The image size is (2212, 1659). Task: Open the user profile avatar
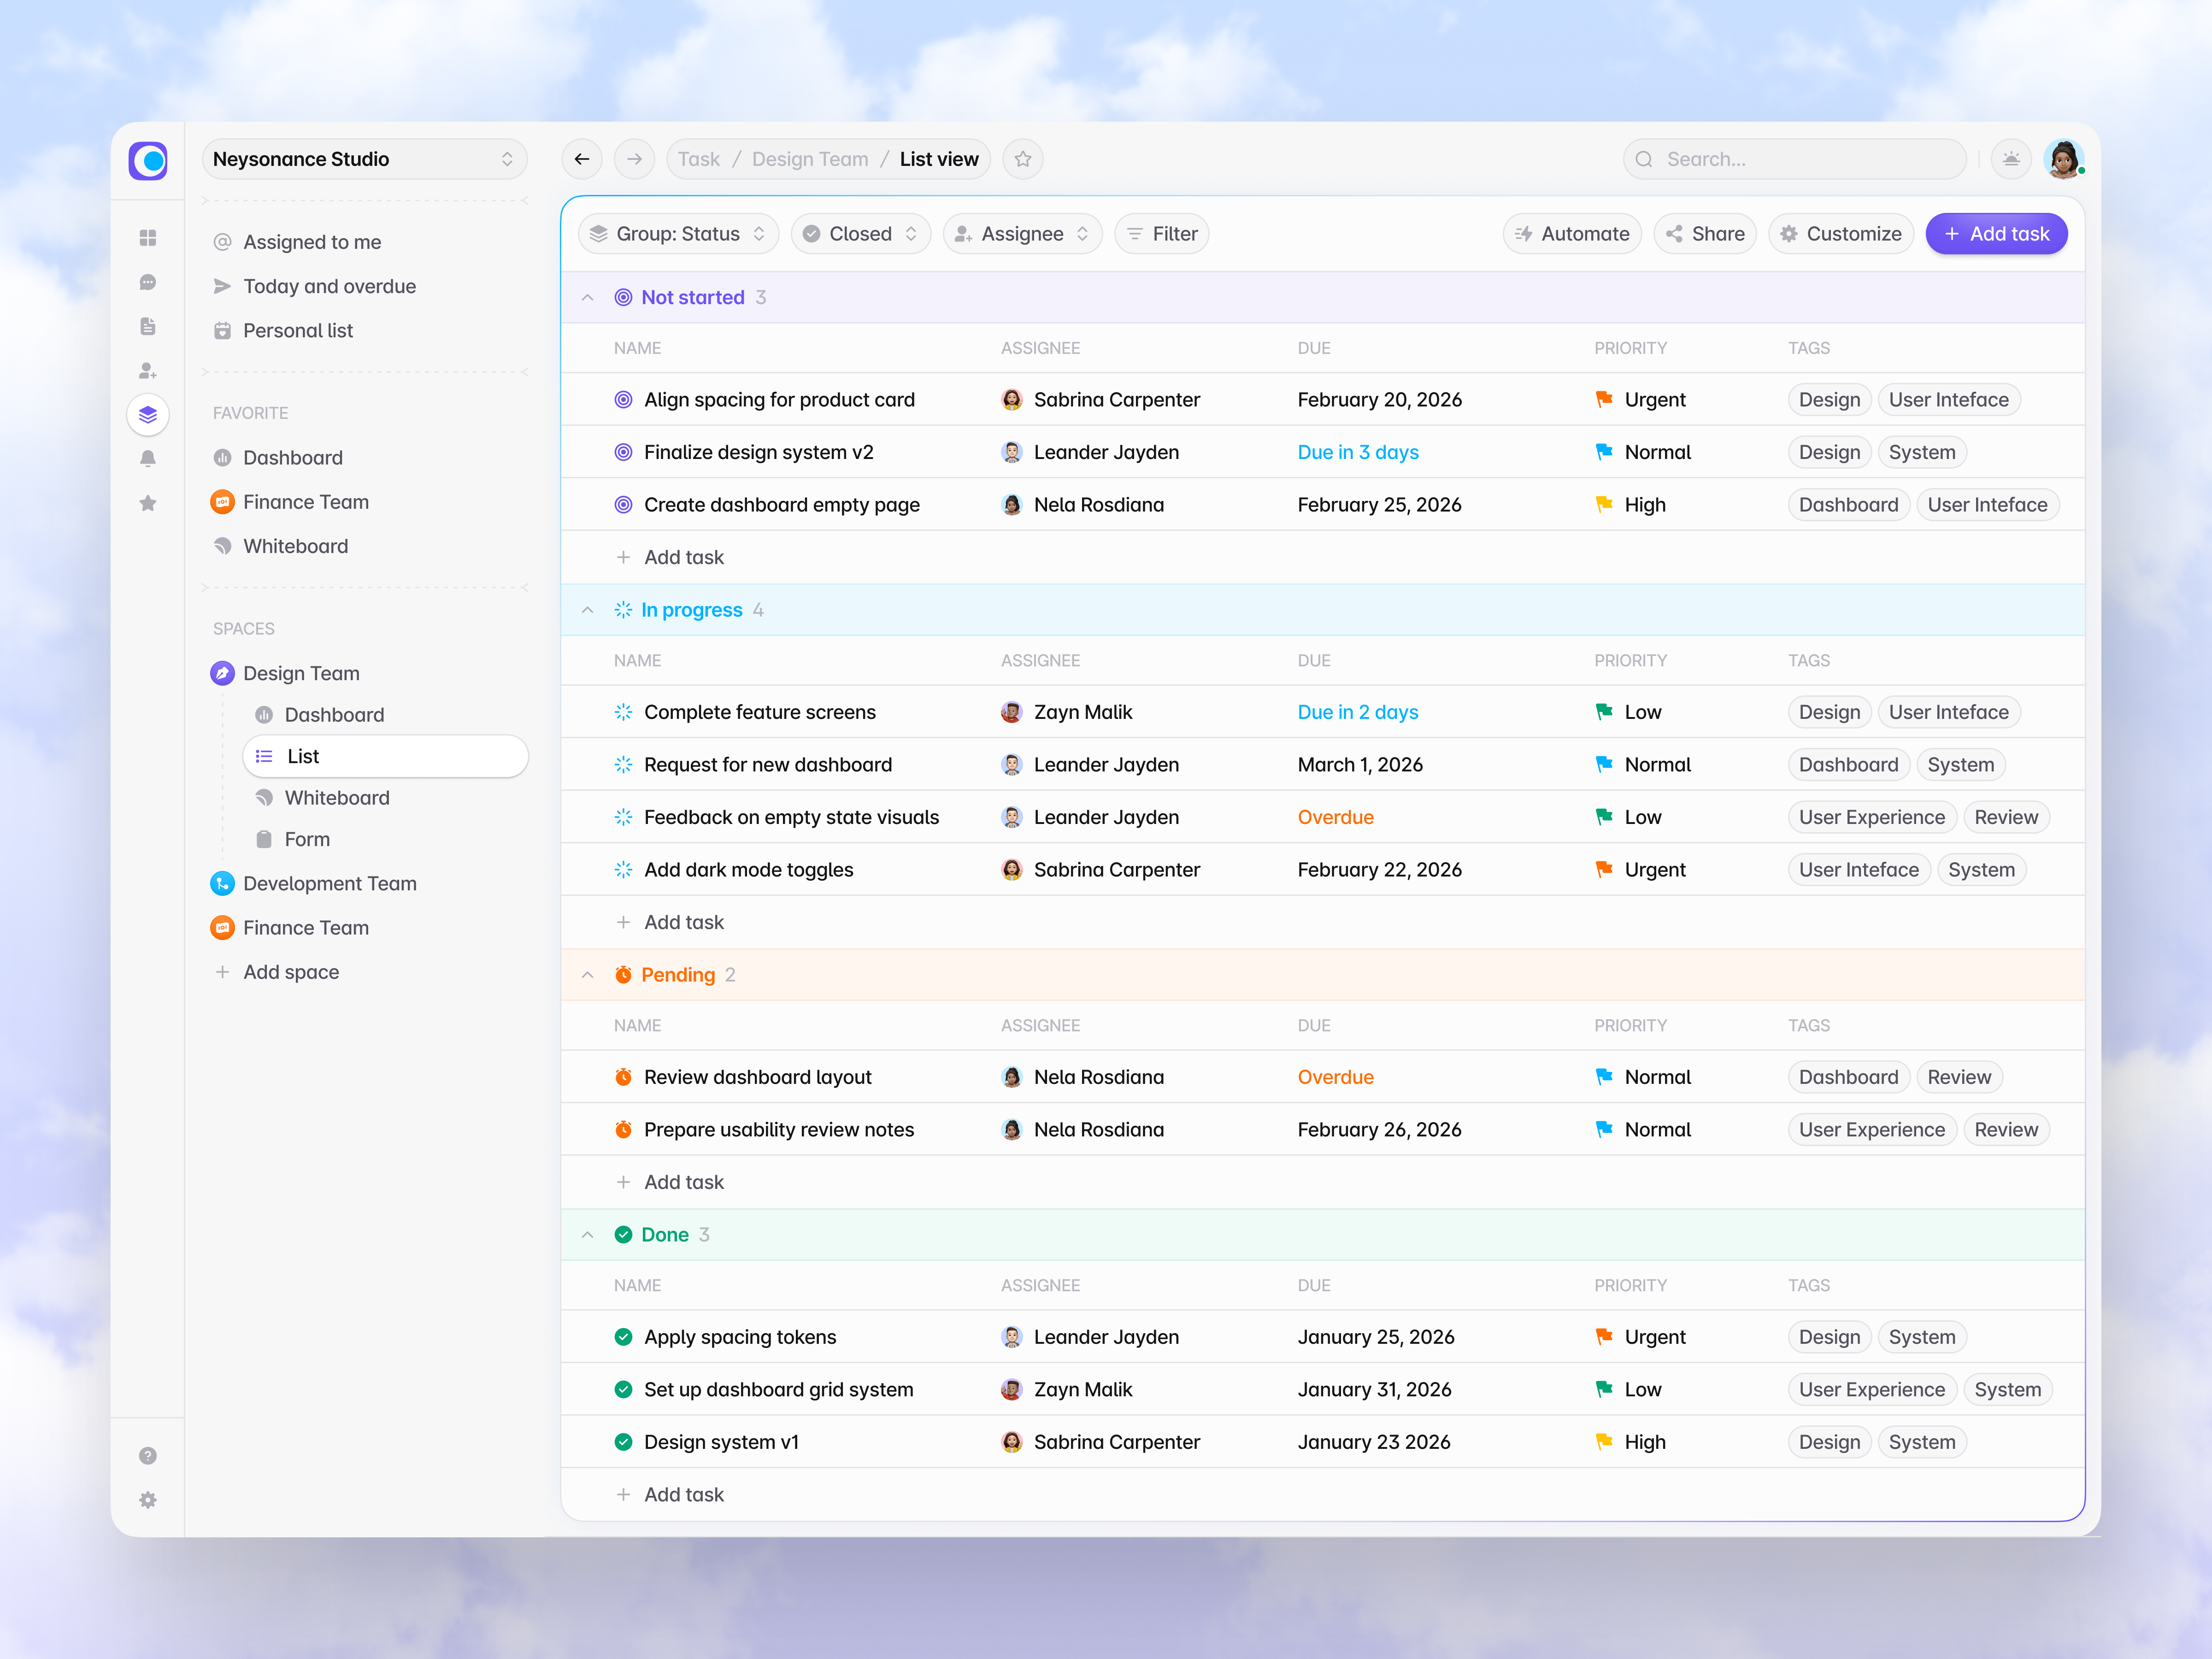click(x=2063, y=159)
